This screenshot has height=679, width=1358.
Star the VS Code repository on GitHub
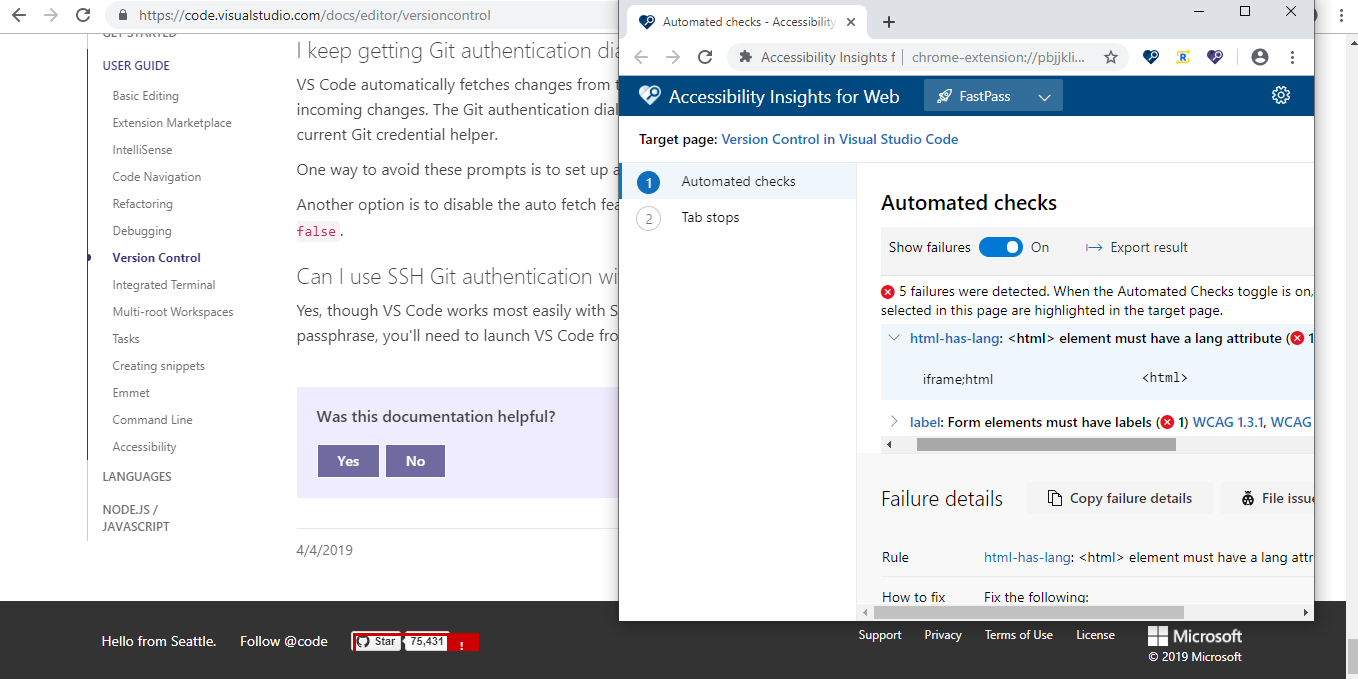click(376, 641)
